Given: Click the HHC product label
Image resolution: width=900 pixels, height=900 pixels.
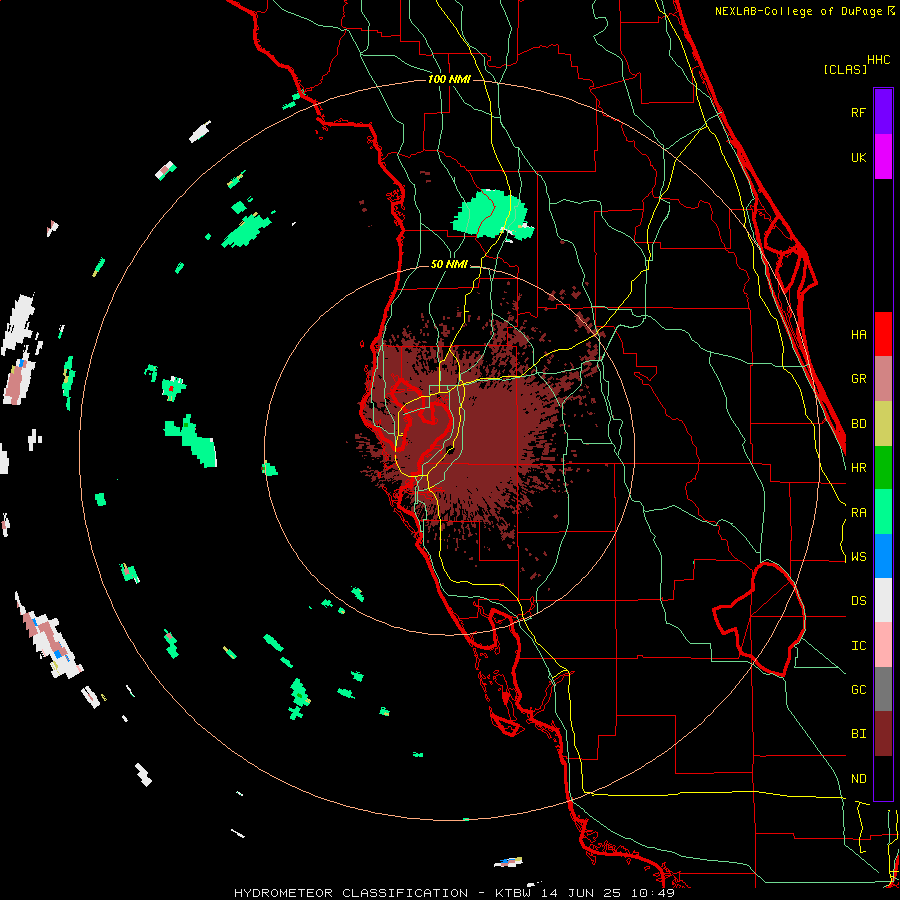Looking at the screenshot, I should click(879, 60).
